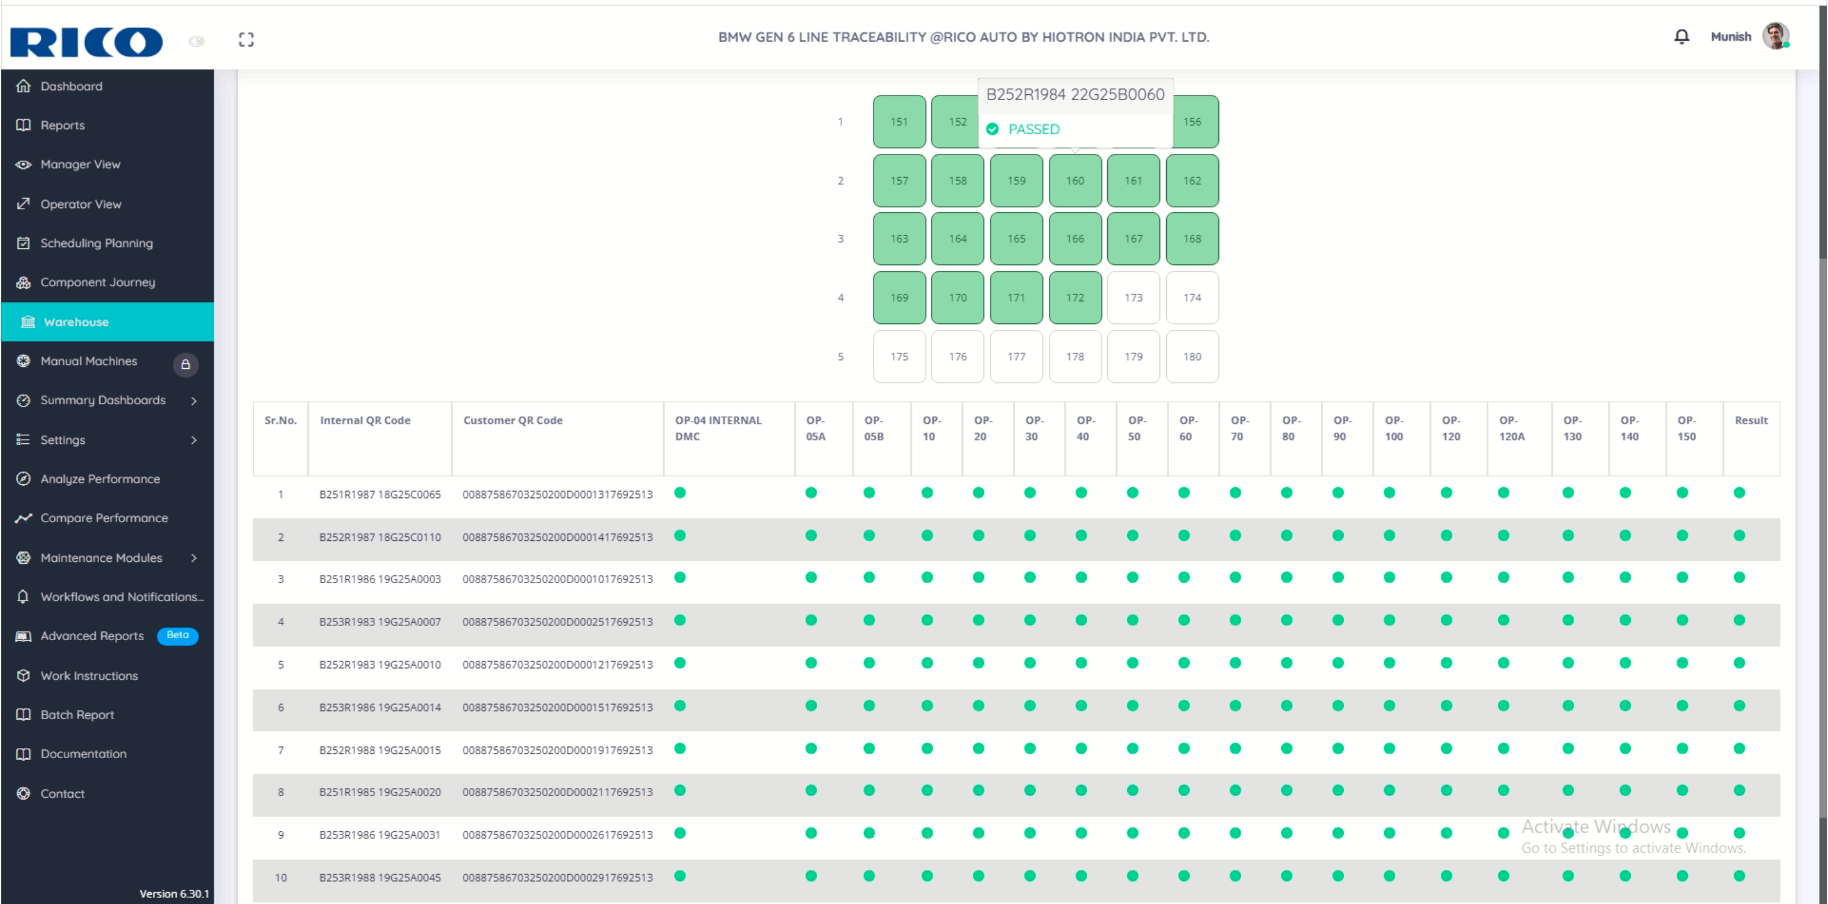Select warehouse slot 172
The width and height of the screenshot is (1828, 904).
[x=1075, y=298]
